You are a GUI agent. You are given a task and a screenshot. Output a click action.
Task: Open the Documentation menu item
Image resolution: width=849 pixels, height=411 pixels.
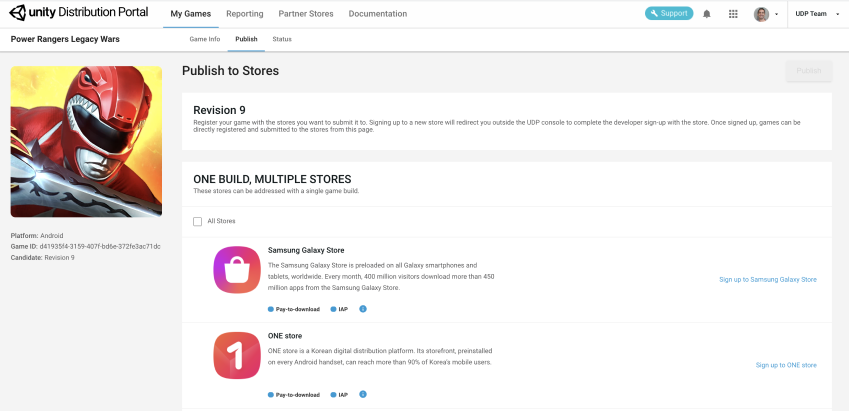click(378, 14)
